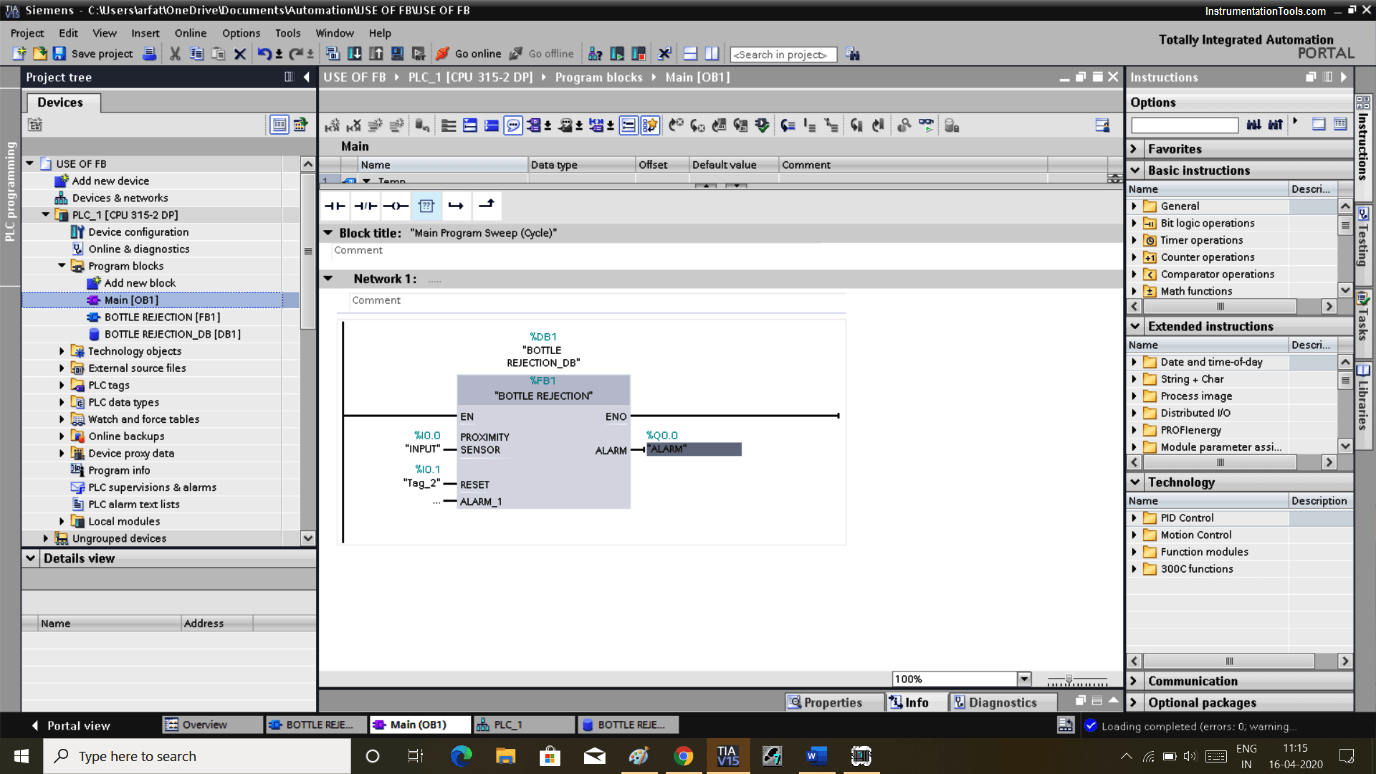Expand the PLC tags folder

62,385
